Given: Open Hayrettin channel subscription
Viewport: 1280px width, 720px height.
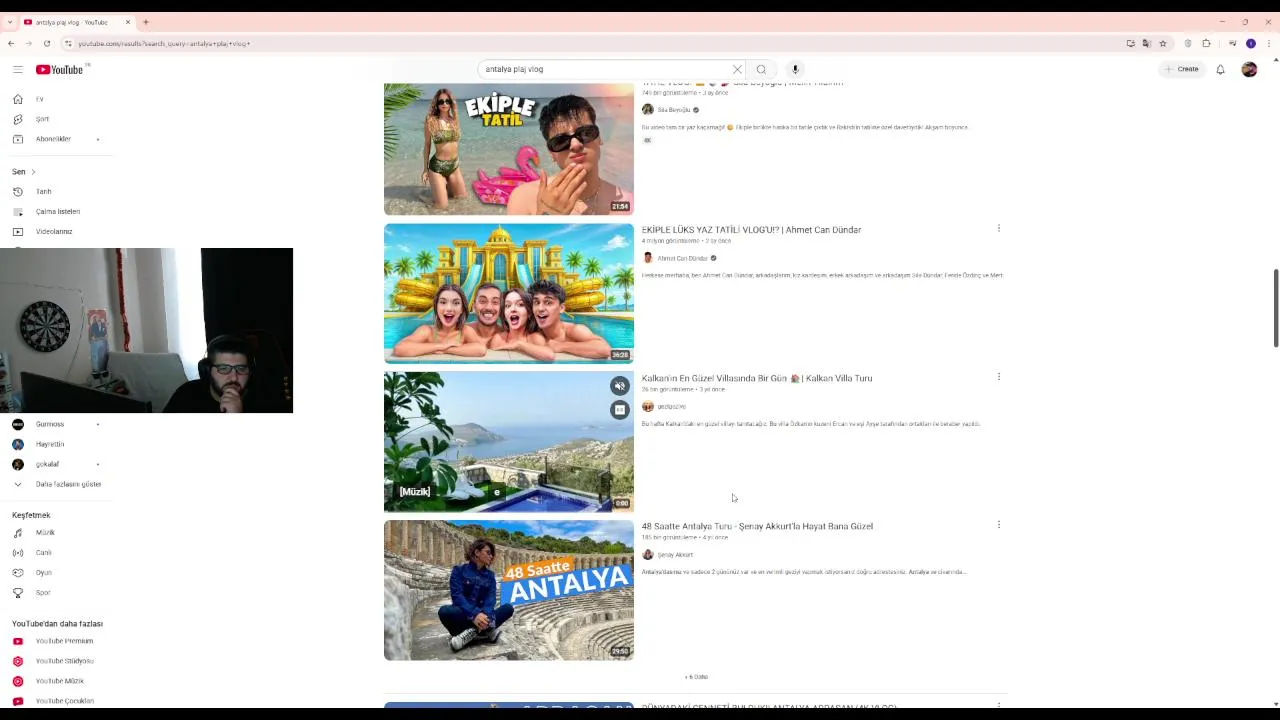Looking at the screenshot, I should coord(50,444).
